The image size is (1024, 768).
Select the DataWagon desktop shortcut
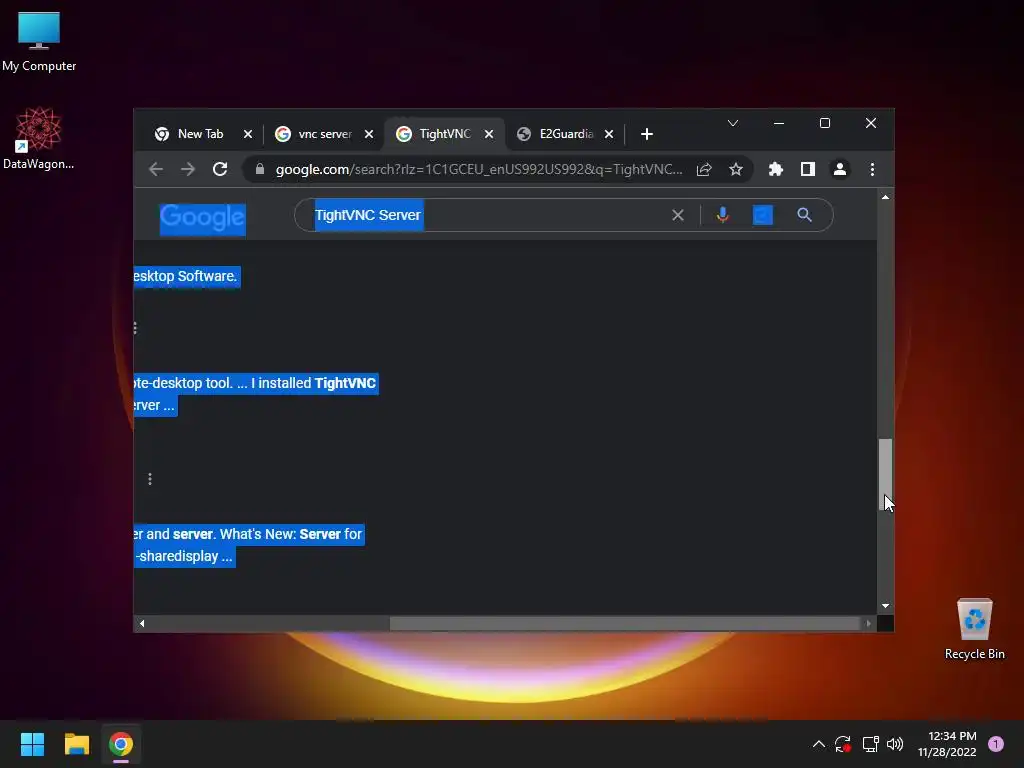pos(39,139)
